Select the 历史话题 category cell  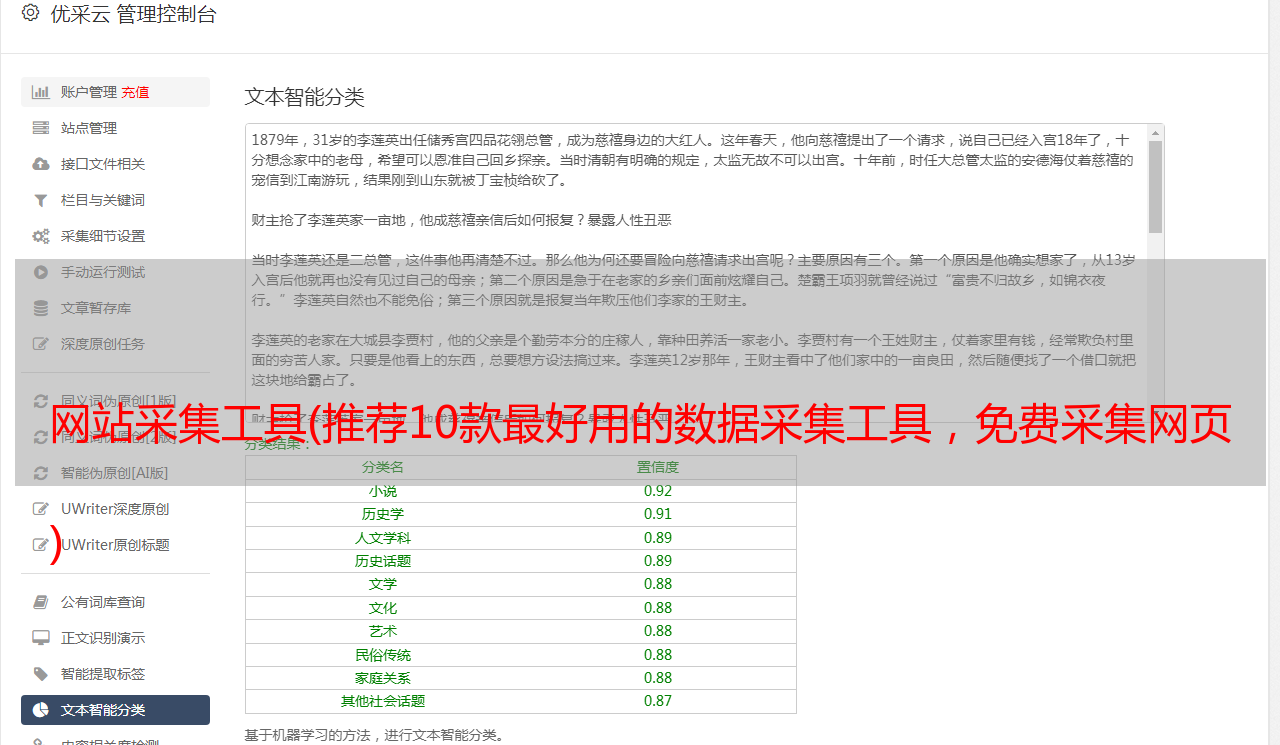tap(383, 561)
